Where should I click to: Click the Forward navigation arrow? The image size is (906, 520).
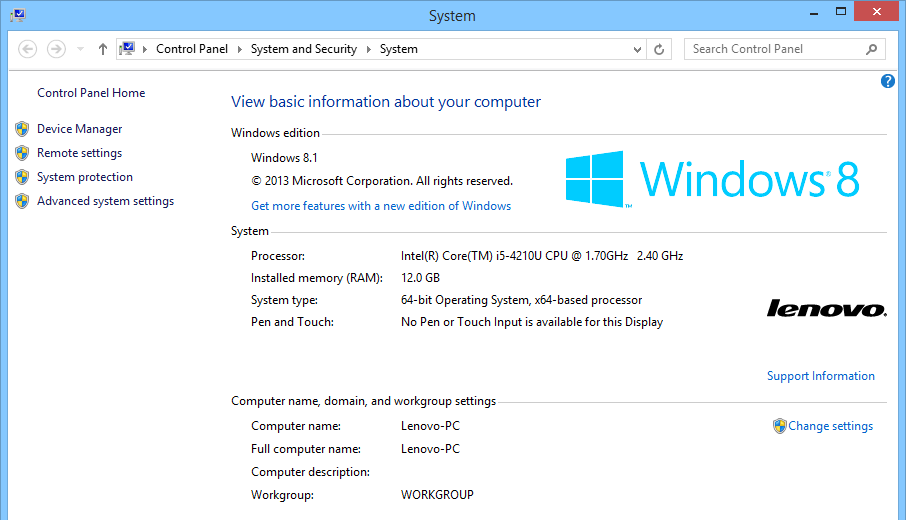click(x=56, y=49)
